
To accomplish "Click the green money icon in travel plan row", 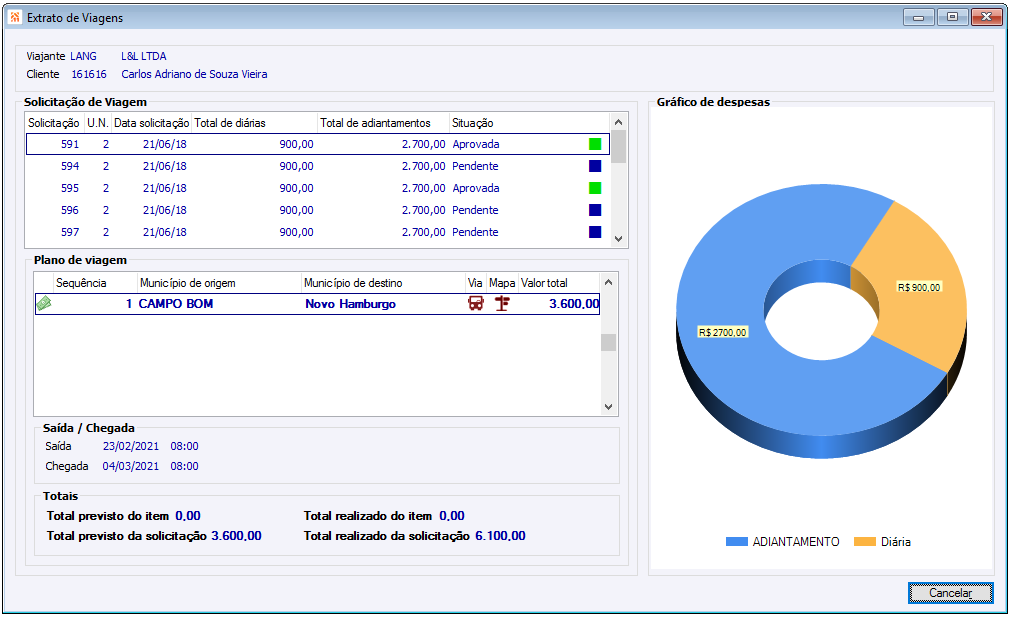I will coord(44,304).
